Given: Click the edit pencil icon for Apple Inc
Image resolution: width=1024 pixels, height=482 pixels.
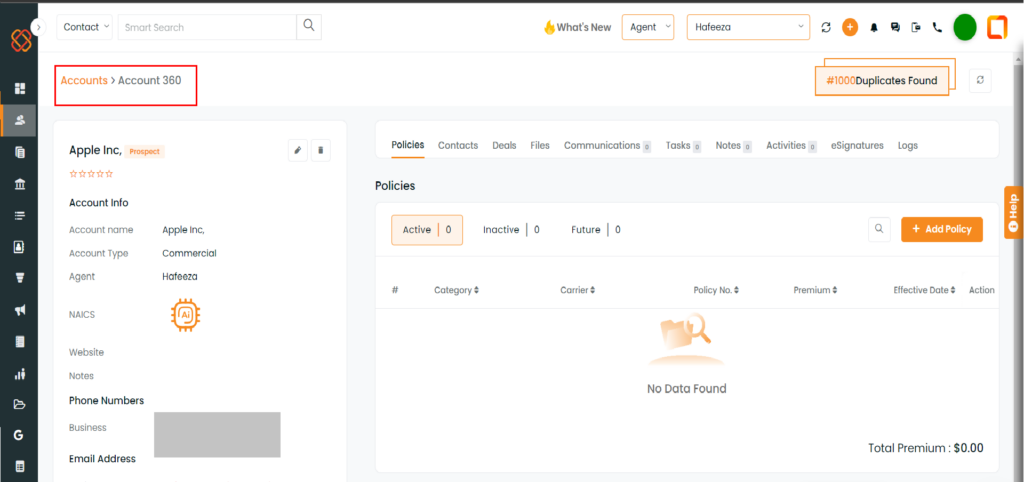Looking at the screenshot, I should tap(297, 151).
